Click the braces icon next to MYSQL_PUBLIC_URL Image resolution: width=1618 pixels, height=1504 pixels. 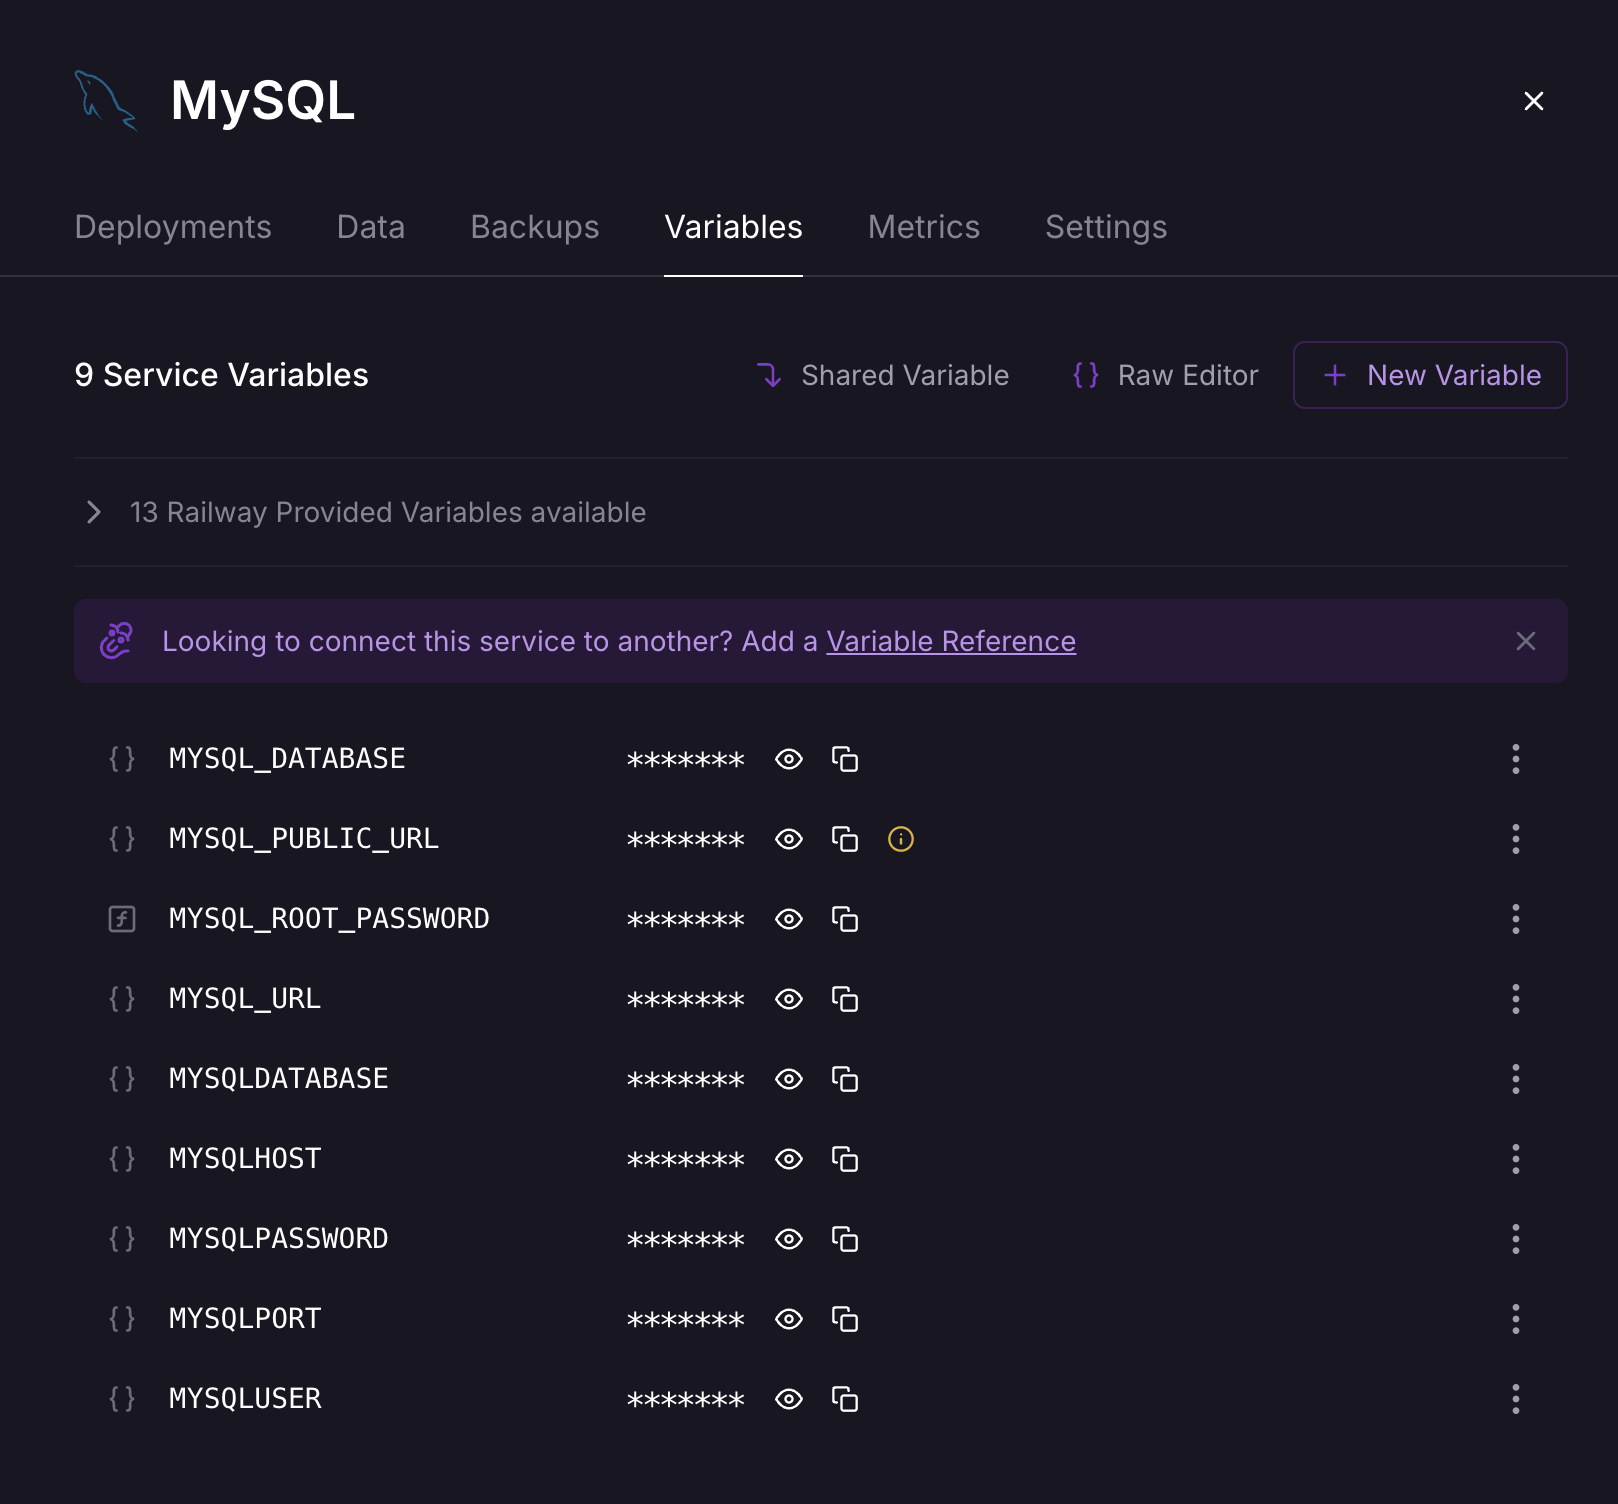coord(122,839)
